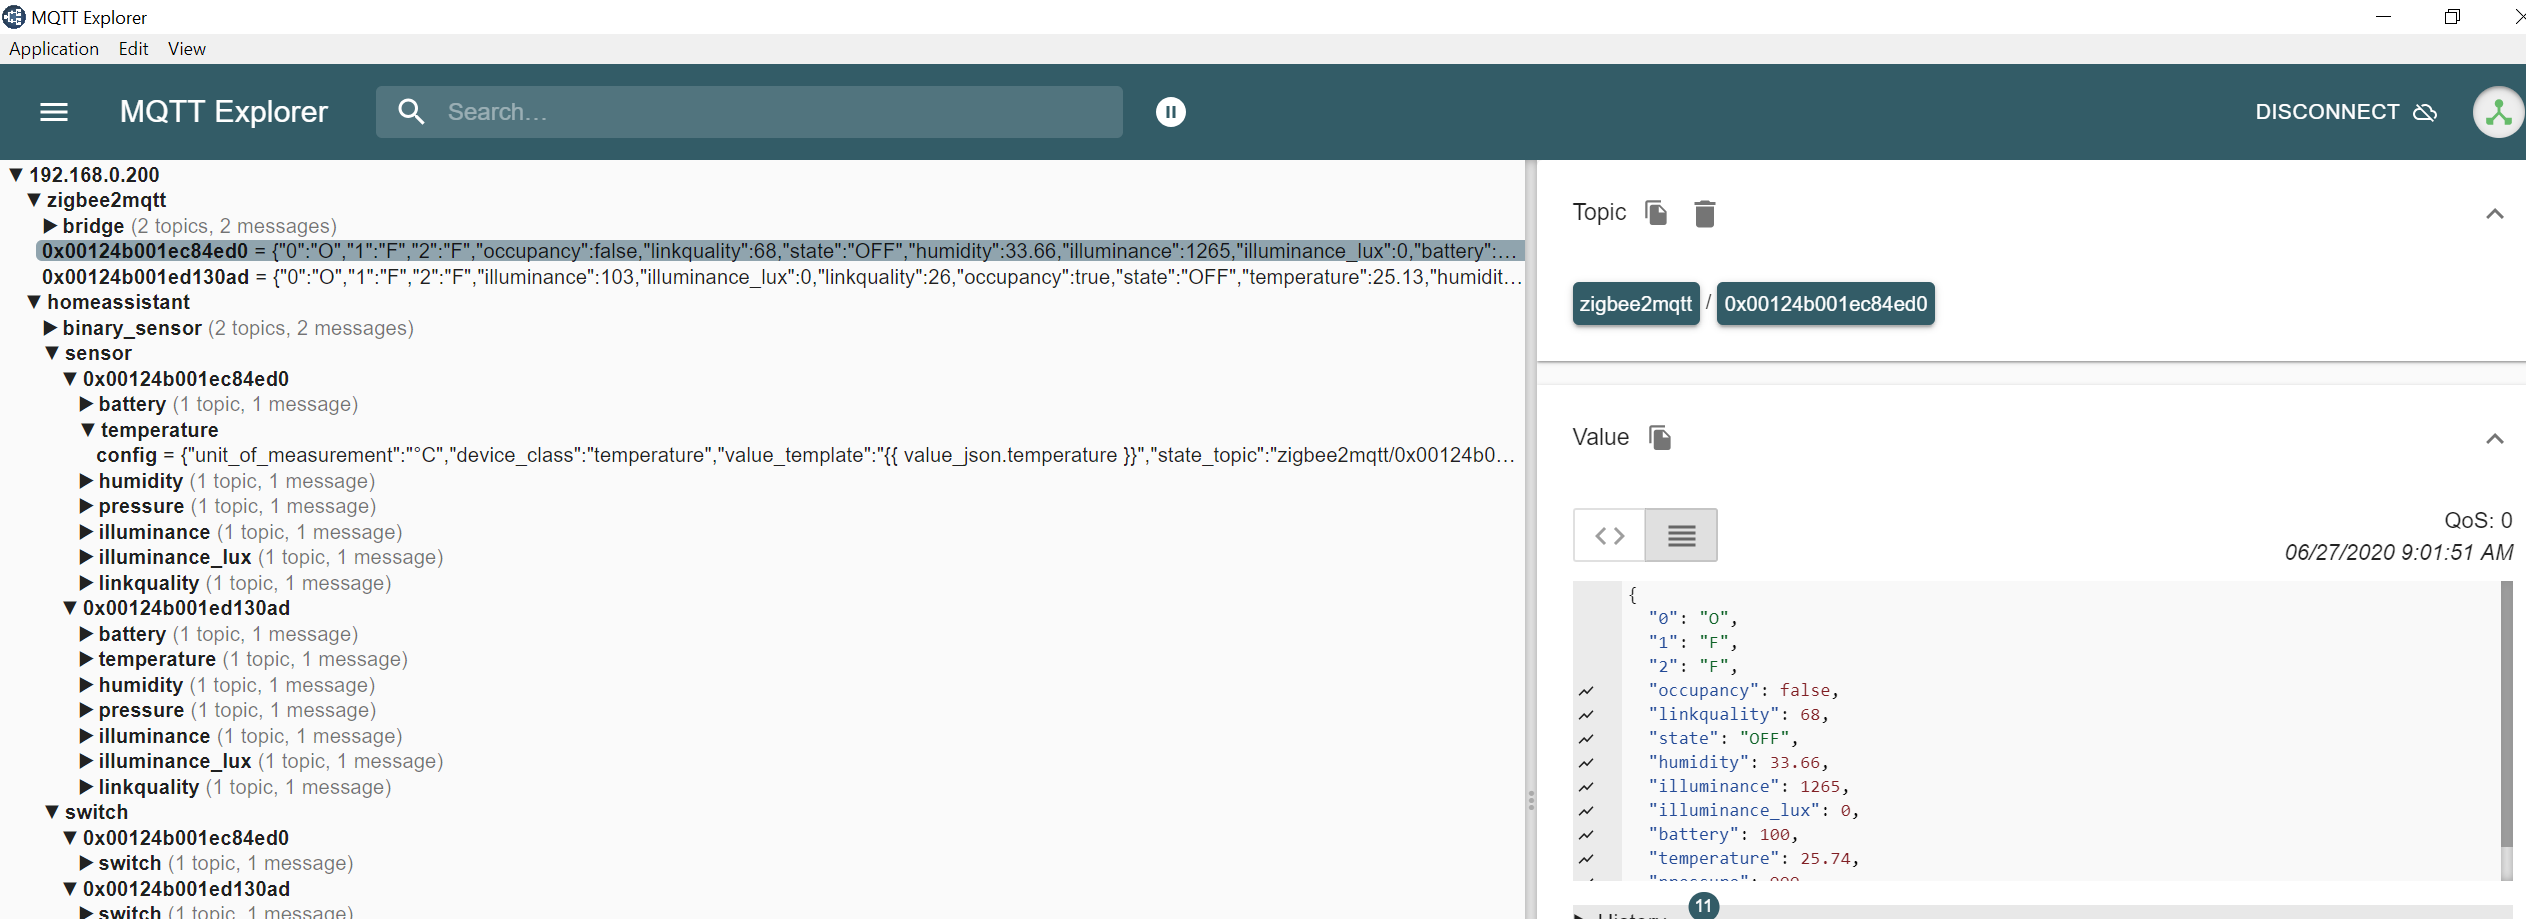The height and width of the screenshot is (919, 2526).
Task: Expand humidity under sensor 0x00124b001ec84ed0
Action: tap(86, 481)
